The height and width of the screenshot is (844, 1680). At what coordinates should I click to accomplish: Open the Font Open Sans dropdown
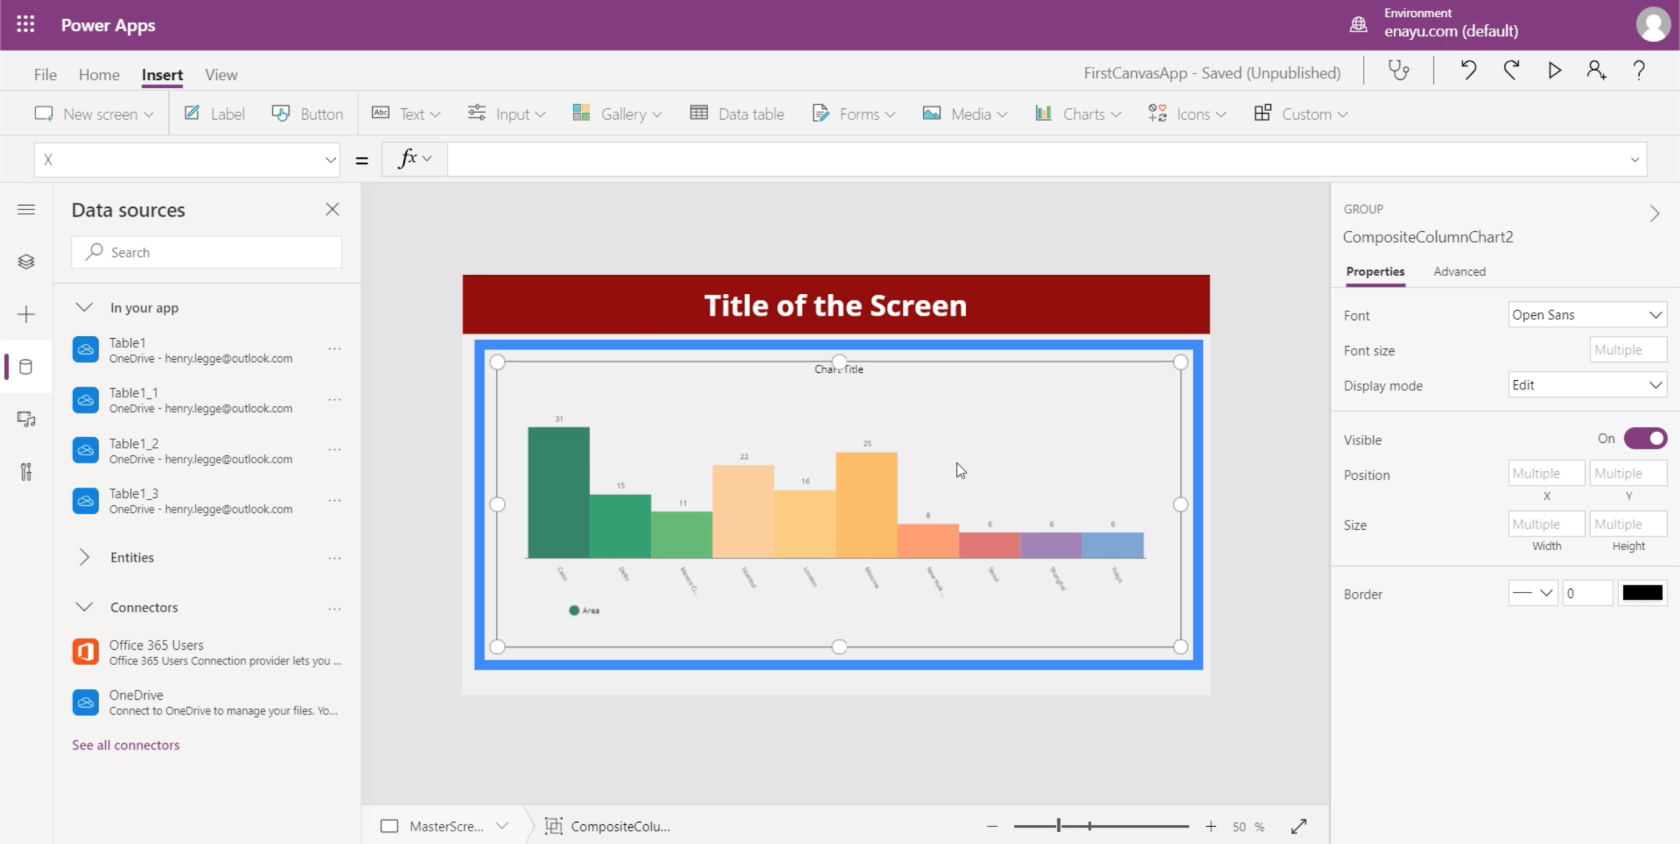pyautogui.click(x=1587, y=315)
